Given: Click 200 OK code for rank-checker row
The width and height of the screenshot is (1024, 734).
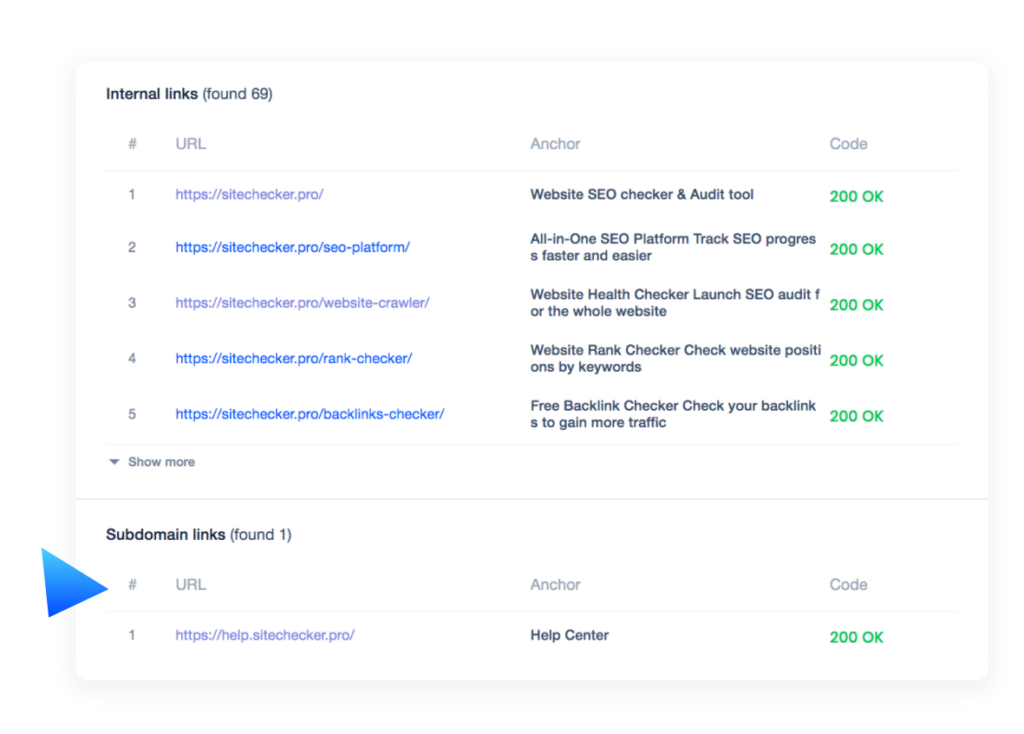Looking at the screenshot, I should tap(856, 360).
